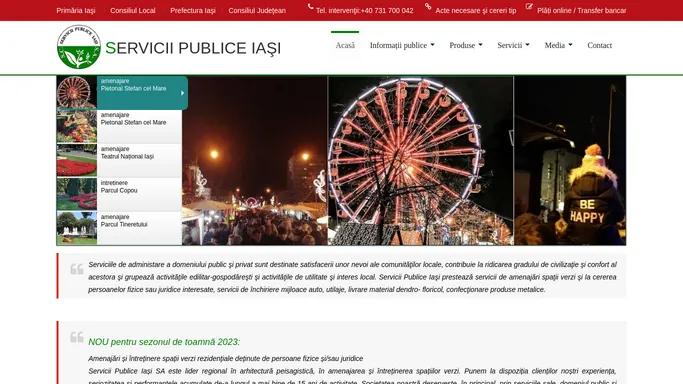Screen dimensions: 683x384
Task: Follow the Primăria Iași link
Action: pos(76,10)
